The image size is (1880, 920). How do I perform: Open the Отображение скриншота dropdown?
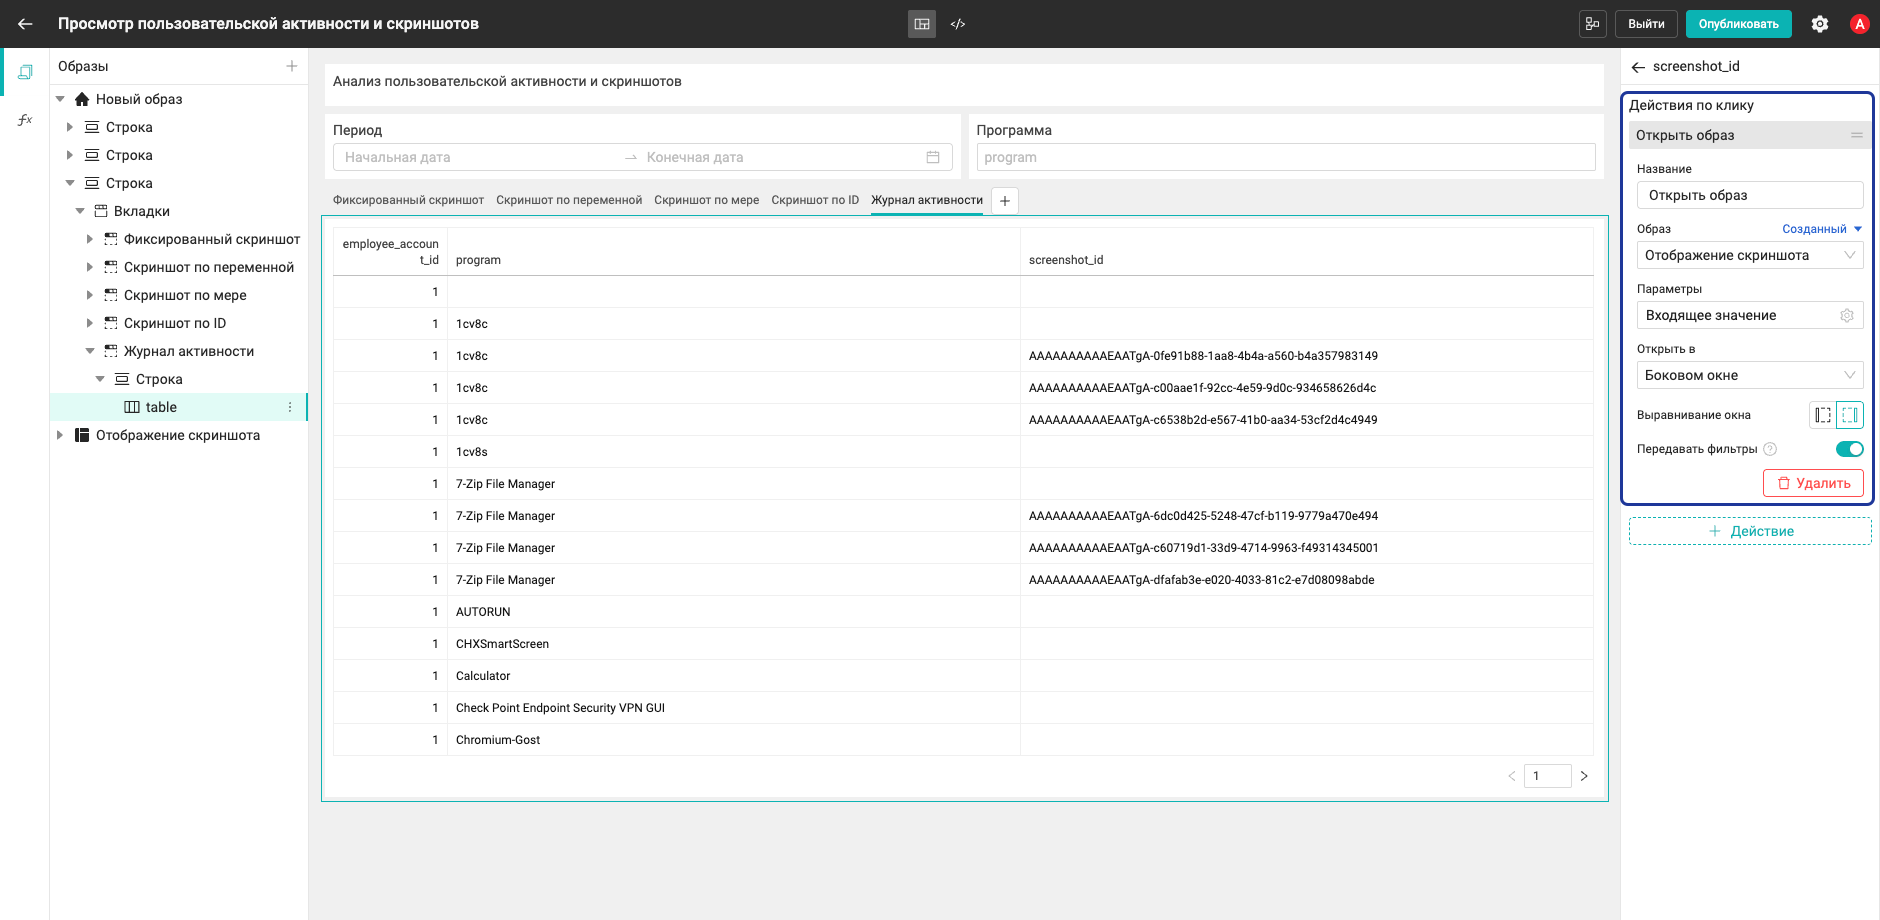pyautogui.click(x=1750, y=255)
